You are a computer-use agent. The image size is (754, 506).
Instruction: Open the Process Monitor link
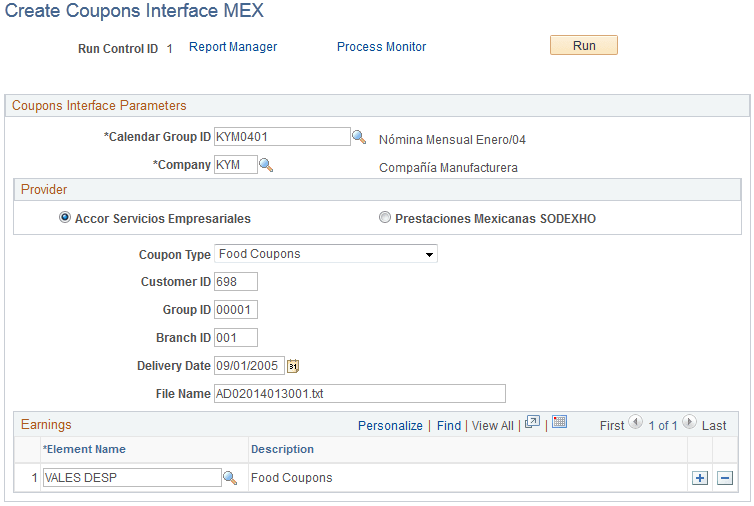coord(381,47)
